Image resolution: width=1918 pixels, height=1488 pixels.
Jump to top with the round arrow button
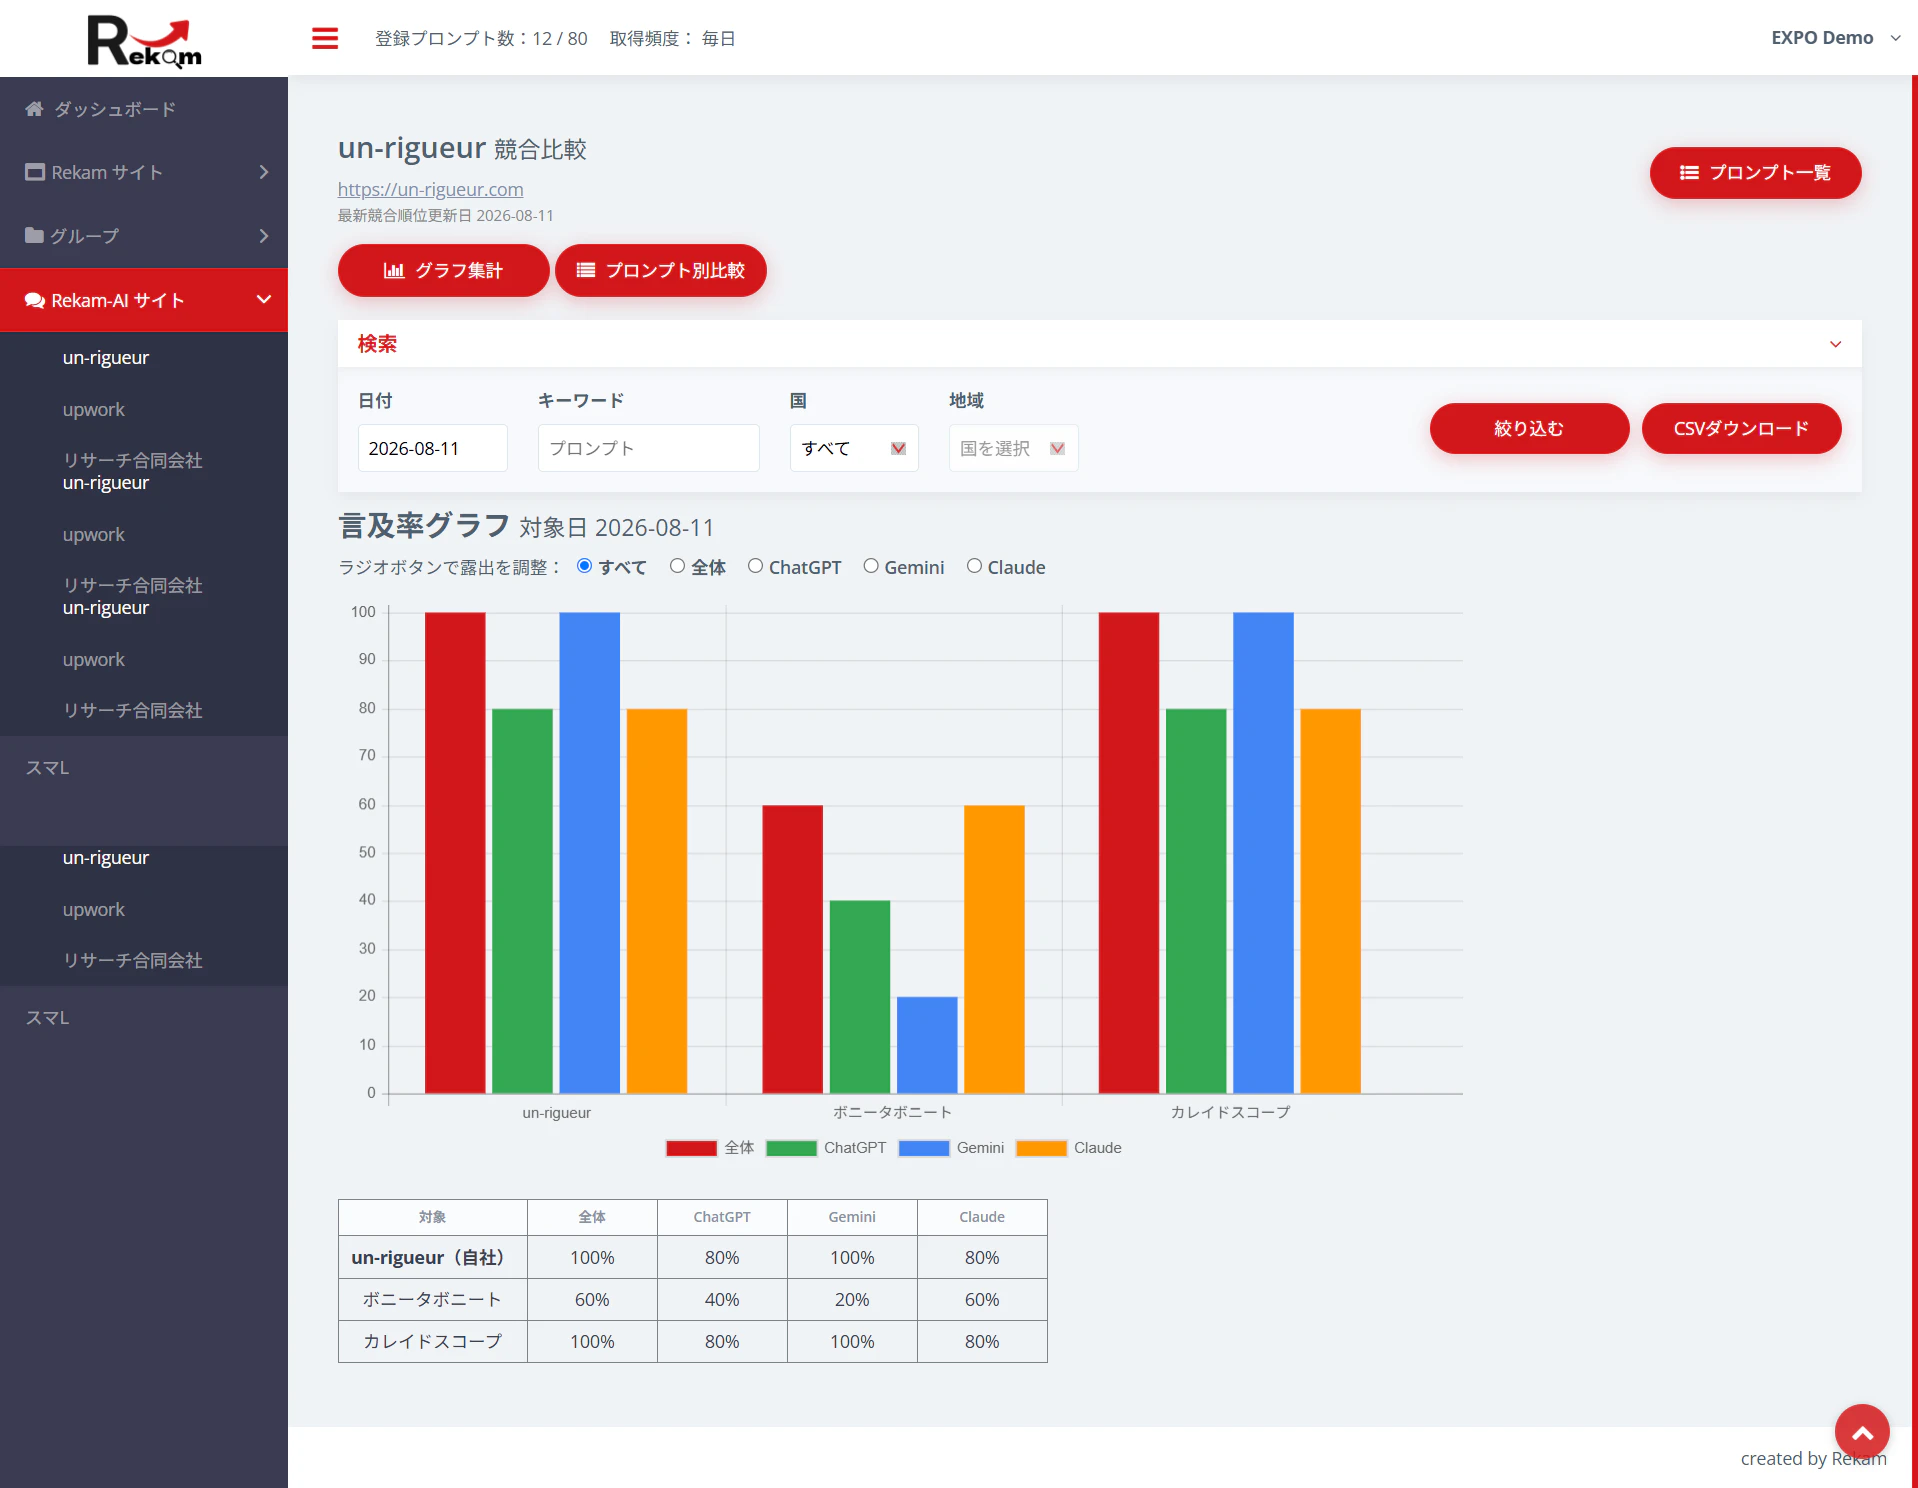point(1861,1432)
